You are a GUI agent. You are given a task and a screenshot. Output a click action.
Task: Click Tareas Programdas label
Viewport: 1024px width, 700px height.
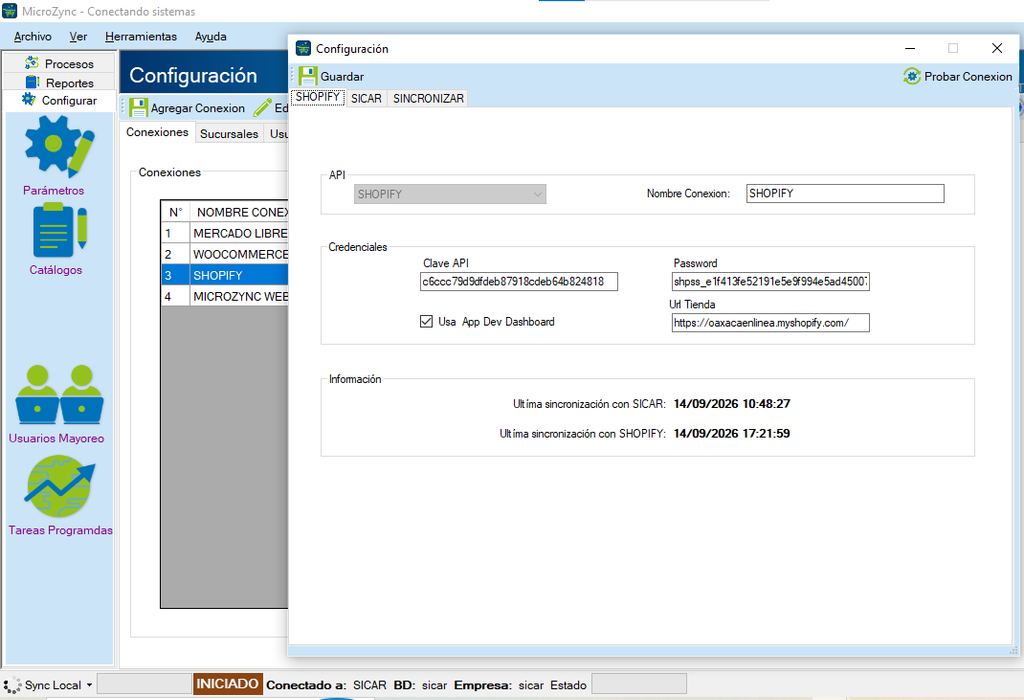[x=60, y=530]
